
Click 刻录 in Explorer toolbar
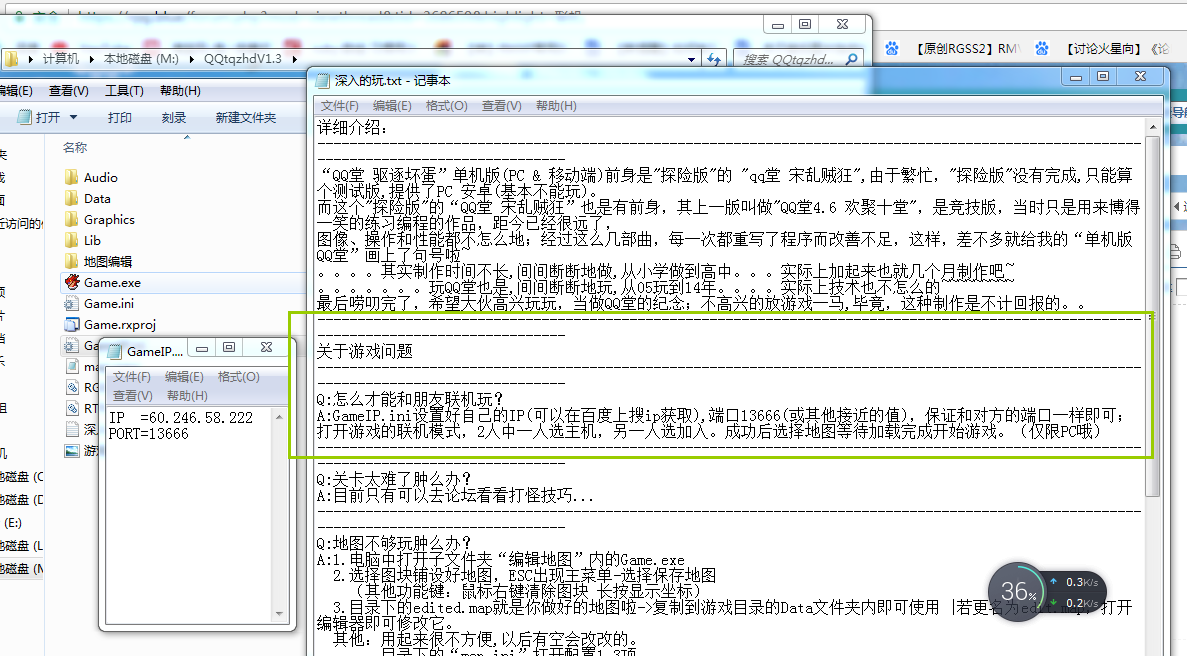[x=173, y=117]
